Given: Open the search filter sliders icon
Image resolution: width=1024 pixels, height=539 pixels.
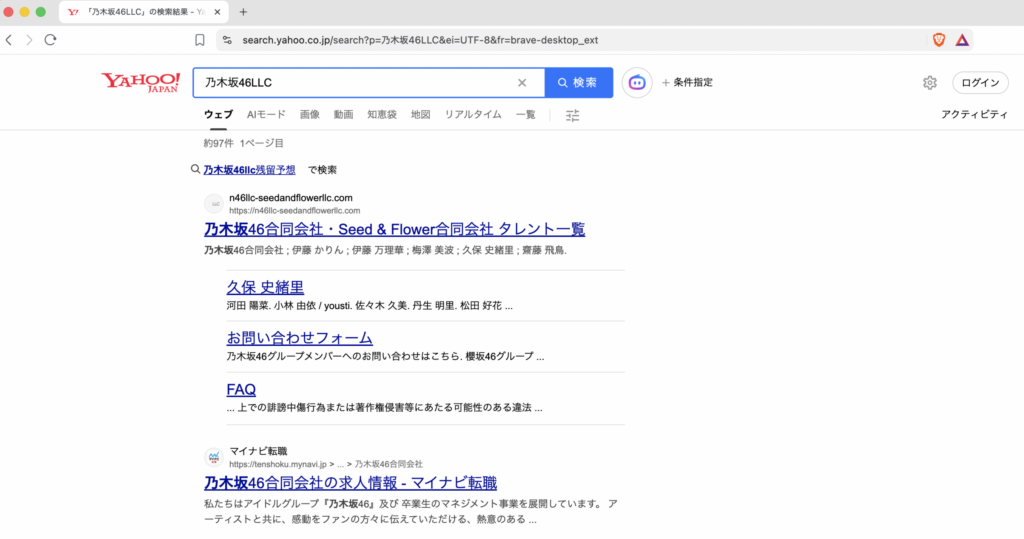Looking at the screenshot, I should click(x=573, y=116).
